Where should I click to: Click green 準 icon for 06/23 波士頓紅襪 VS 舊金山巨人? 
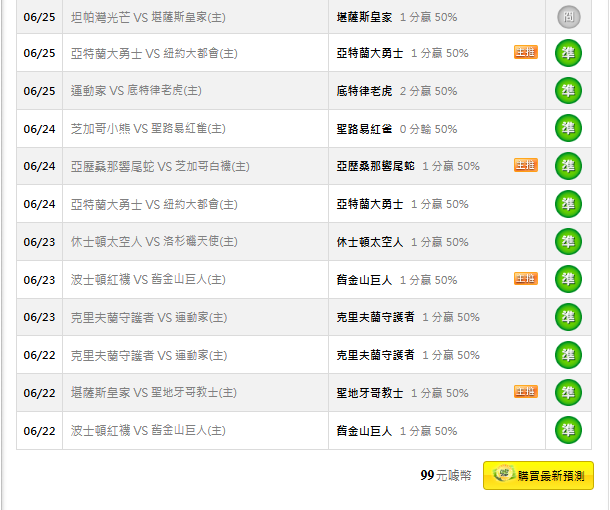tap(568, 279)
